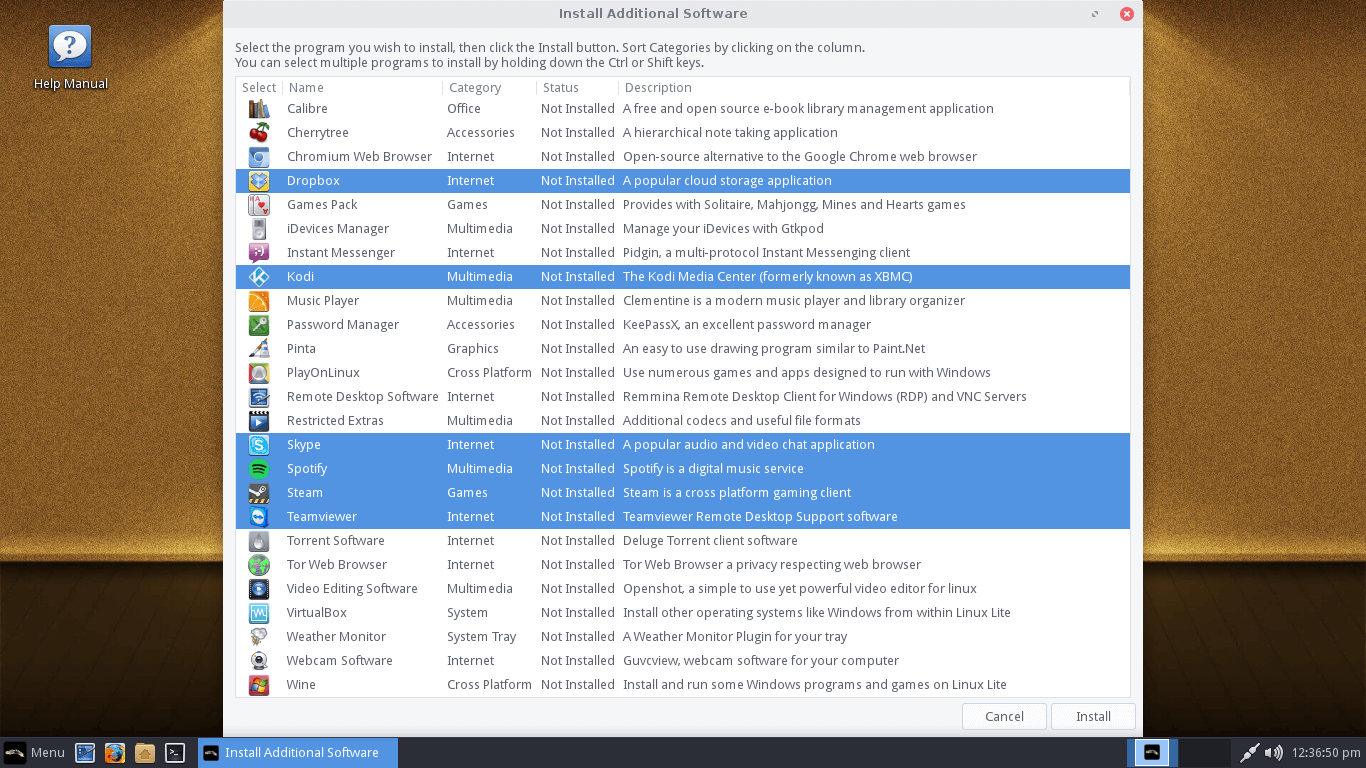Launch Firefox from the taskbar
Image resolution: width=1366 pixels, height=768 pixels.
point(115,753)
